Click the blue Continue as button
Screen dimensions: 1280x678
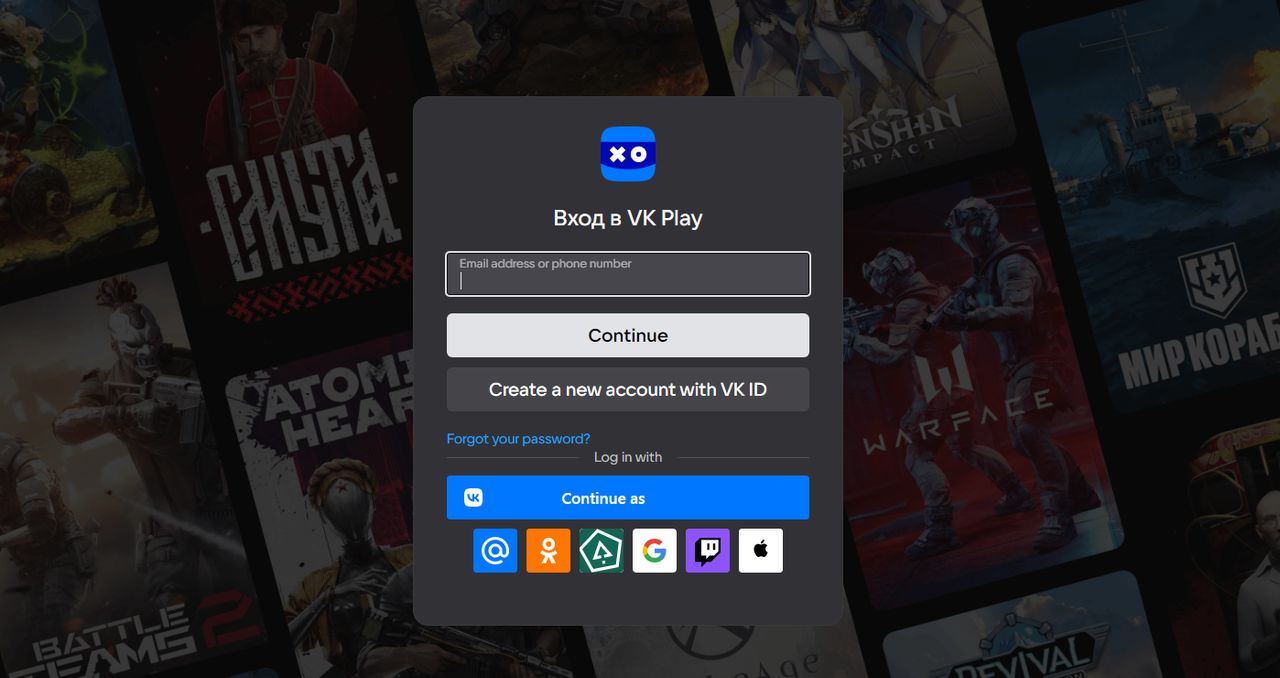(627, 498)
